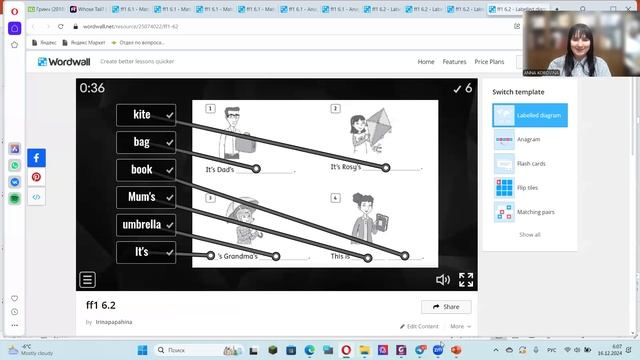Choose the Labelled diagram template
Screen dimensions: 640x360
(530, 115)
